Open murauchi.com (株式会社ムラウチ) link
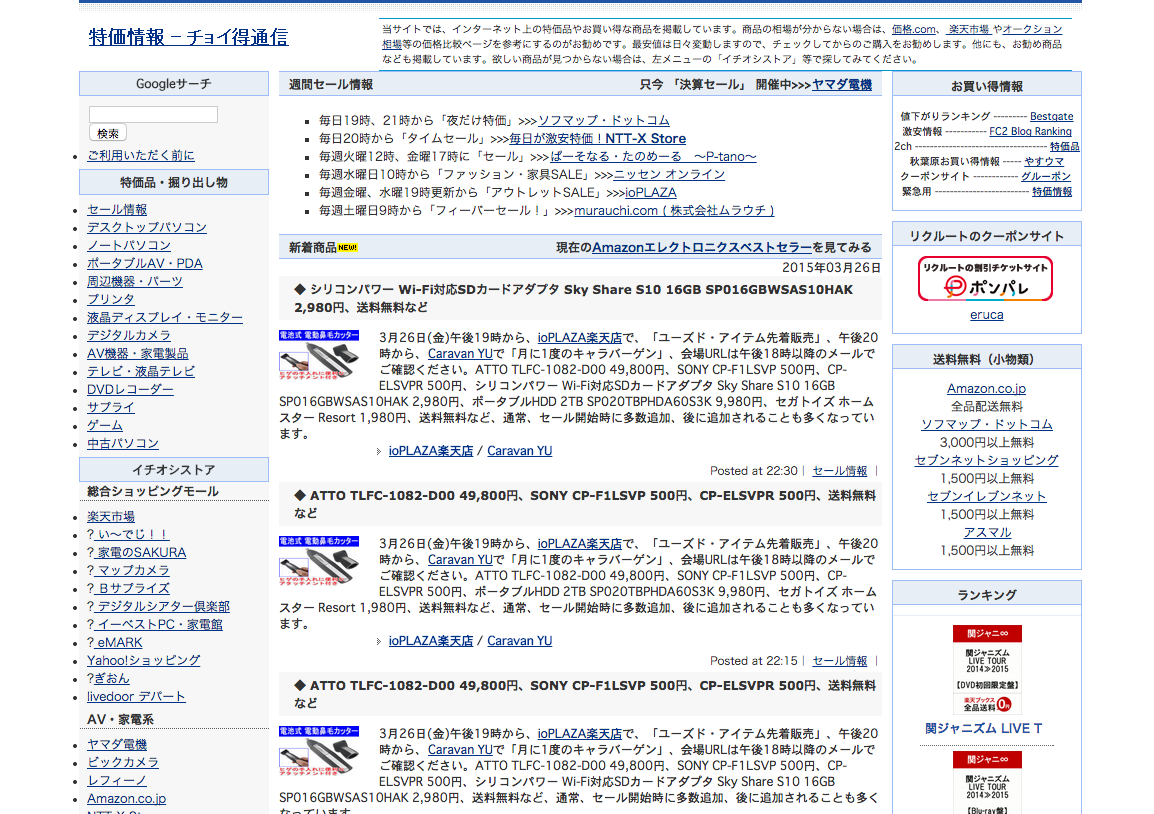The width and height of the screenshot is (1154, 814). 674,210
